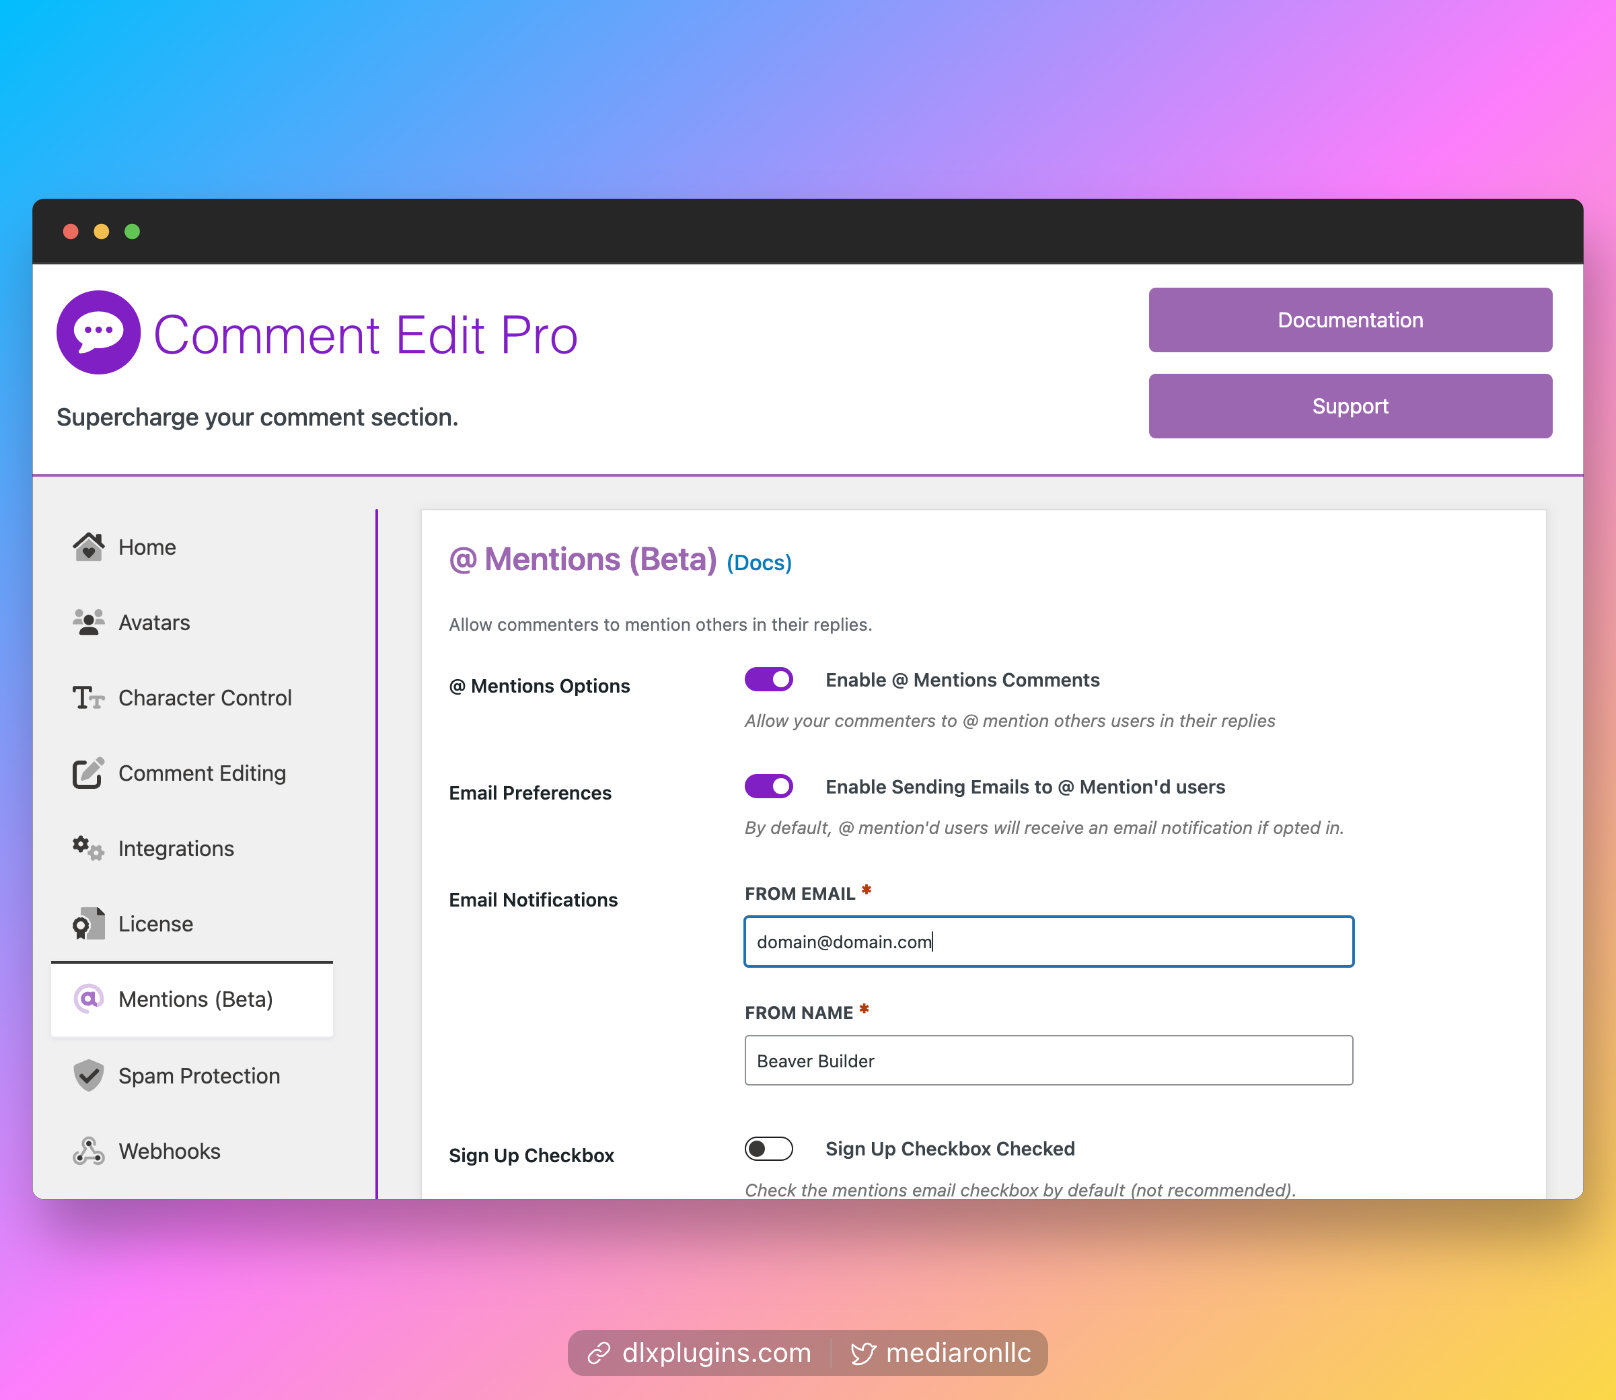Disable the Enable @ Mentions Comments toggle

[x=768, y=680]
